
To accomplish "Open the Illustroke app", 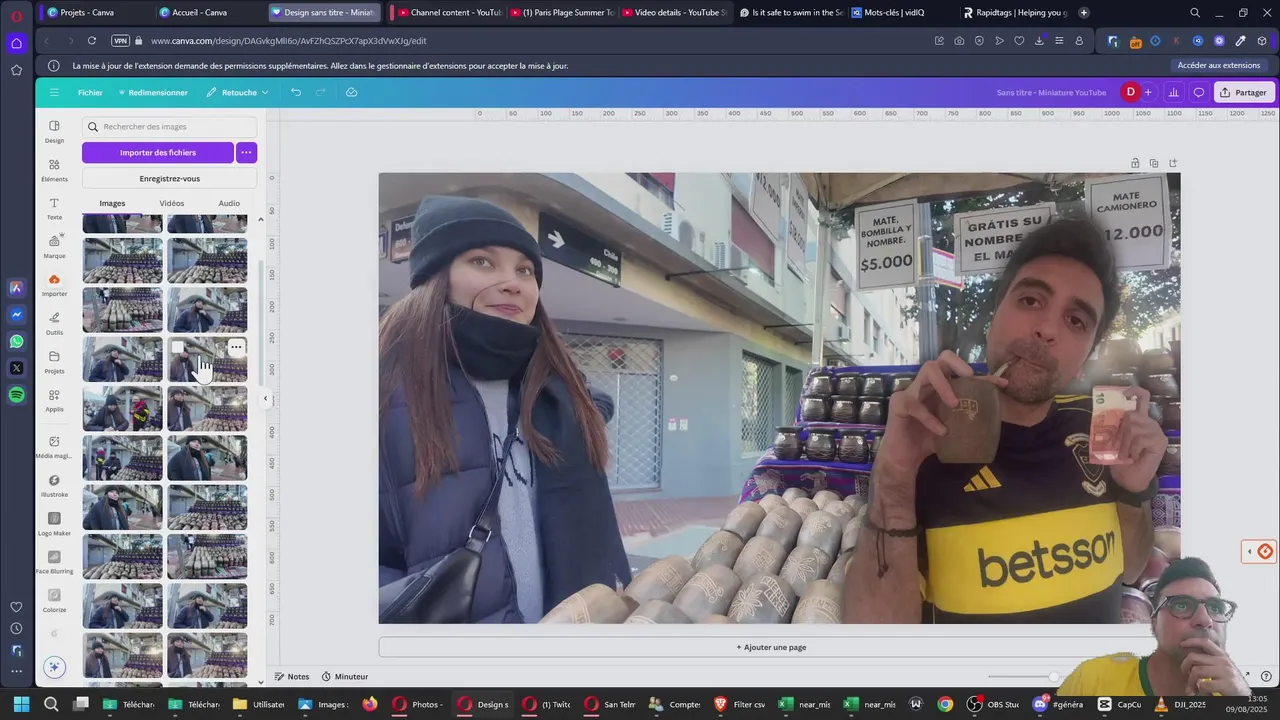I will point(54,485).
